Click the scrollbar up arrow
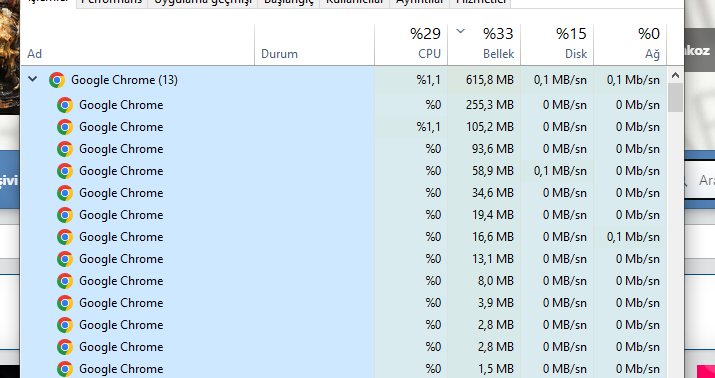 tap(675, 75)
